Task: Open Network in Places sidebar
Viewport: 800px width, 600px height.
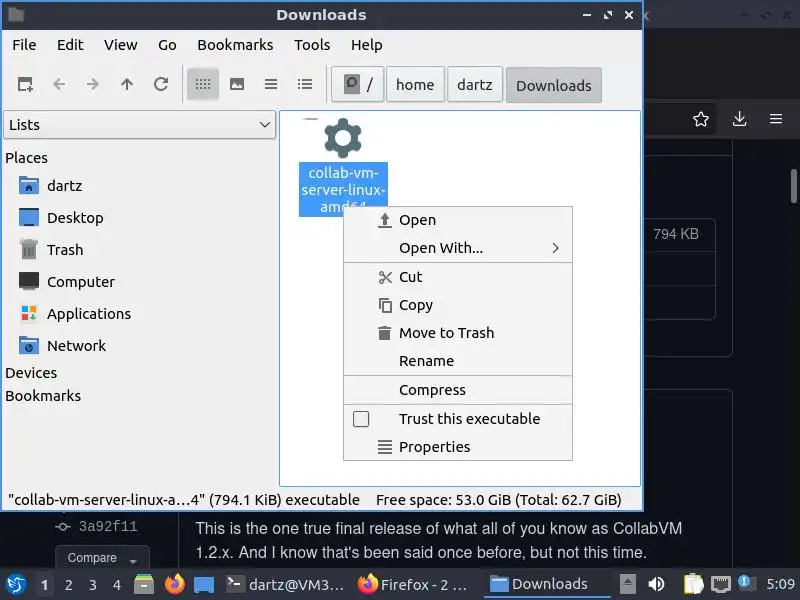Action: pos(62,346)
